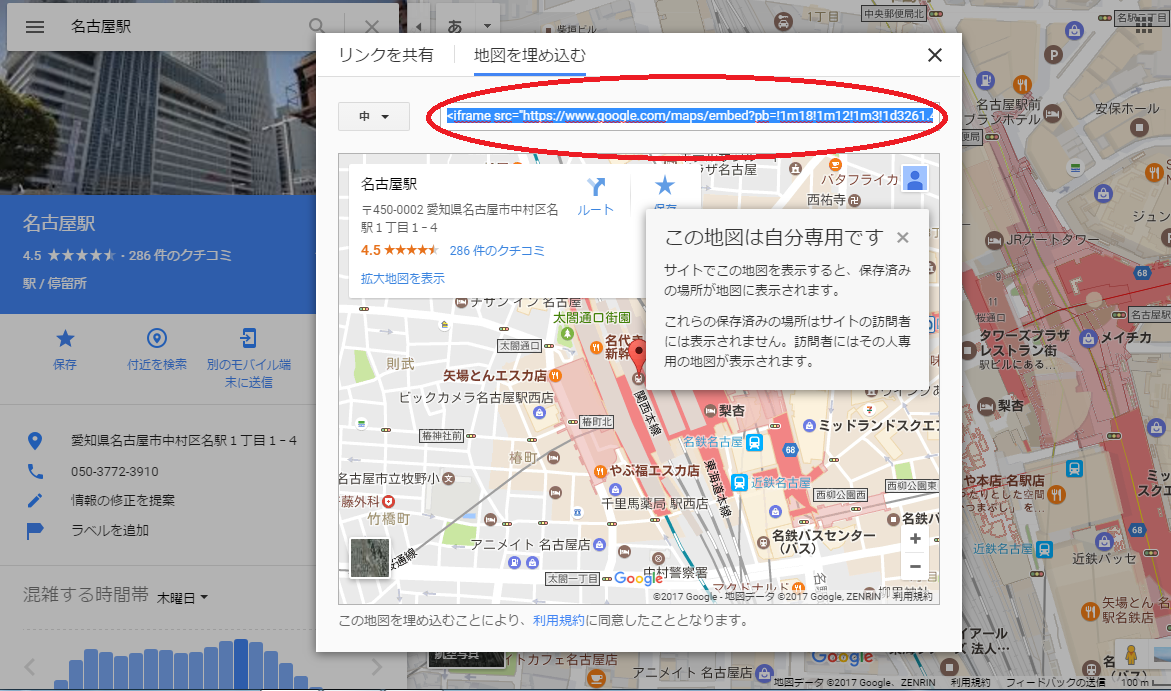
Task: Click the previous-day chevron on the popular times chart
Action: (30, 666)
